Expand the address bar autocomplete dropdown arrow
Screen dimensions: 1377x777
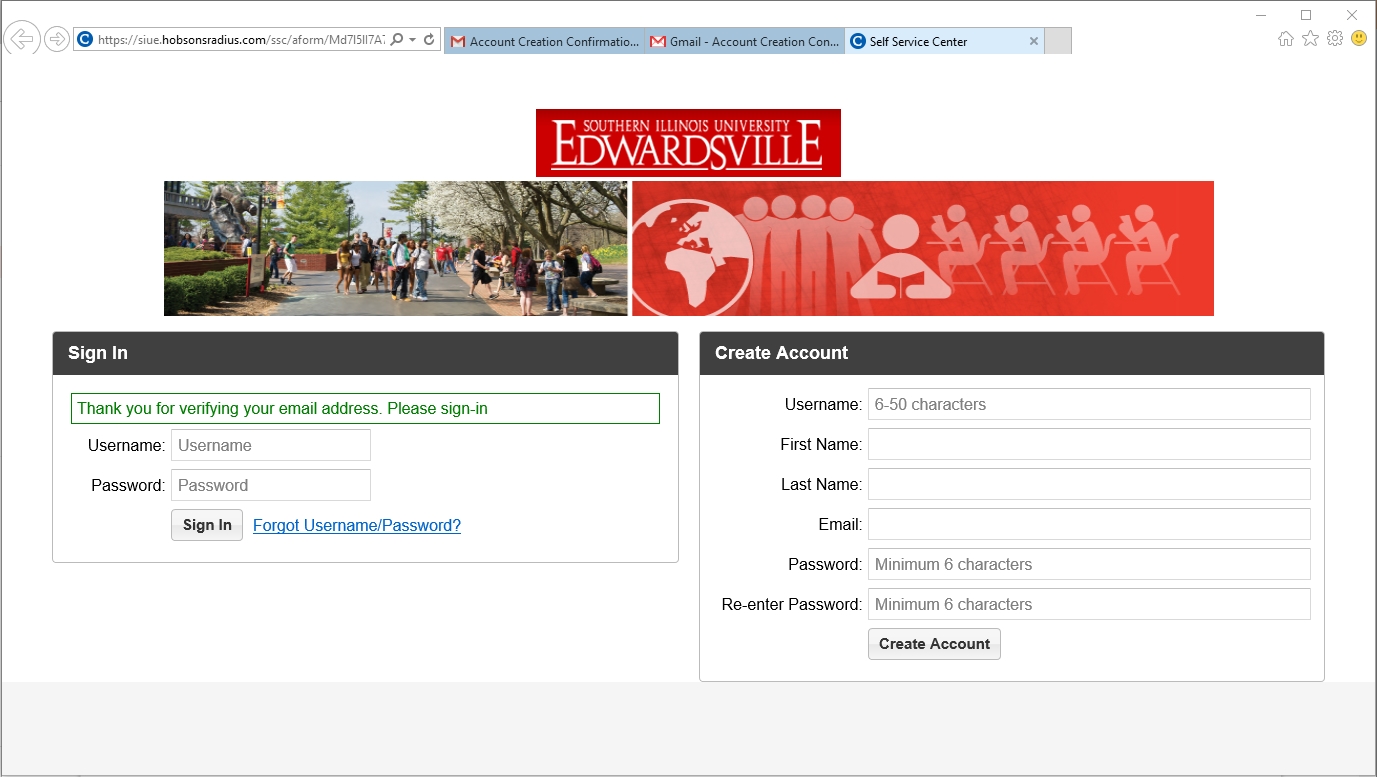[413, 40]
